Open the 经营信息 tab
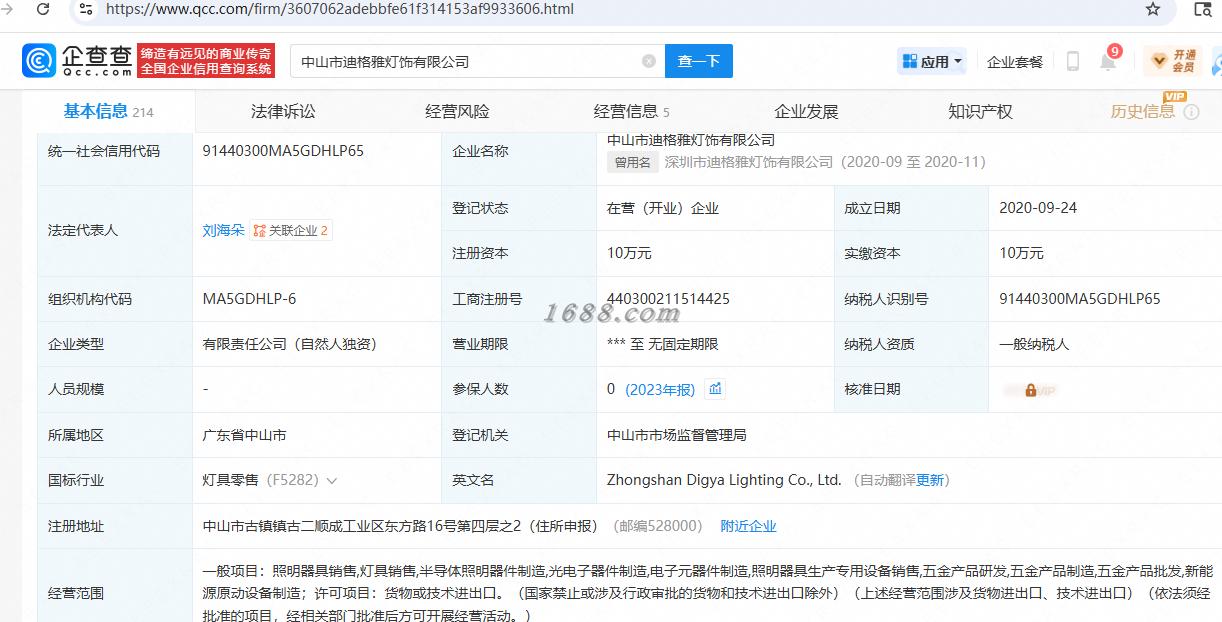Image resolution: width=1222 pixels, height=622 pixels. point(631,112)
